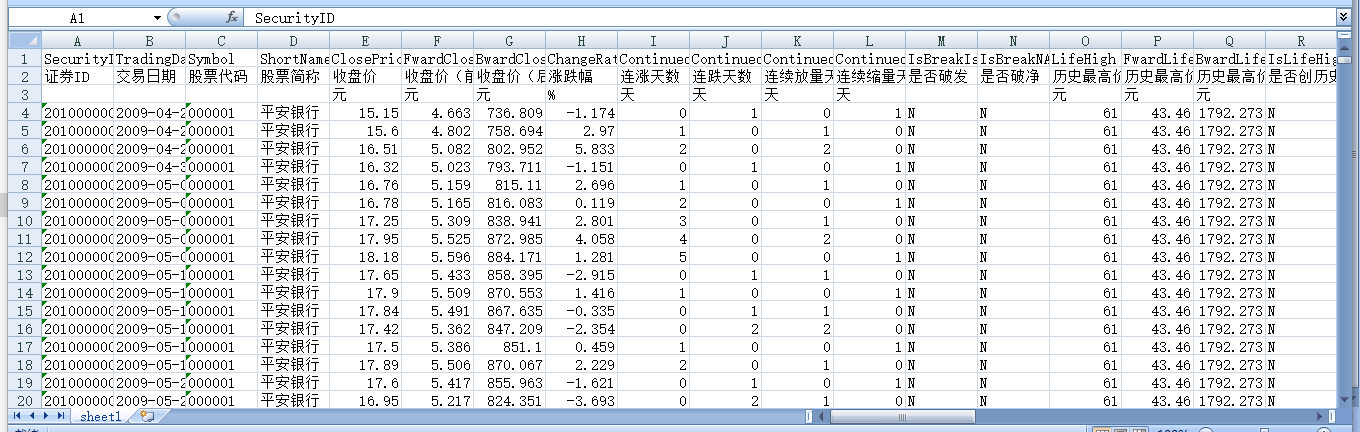Select column K header
This screenshot has height=432, width=1360.
(797, 41)
